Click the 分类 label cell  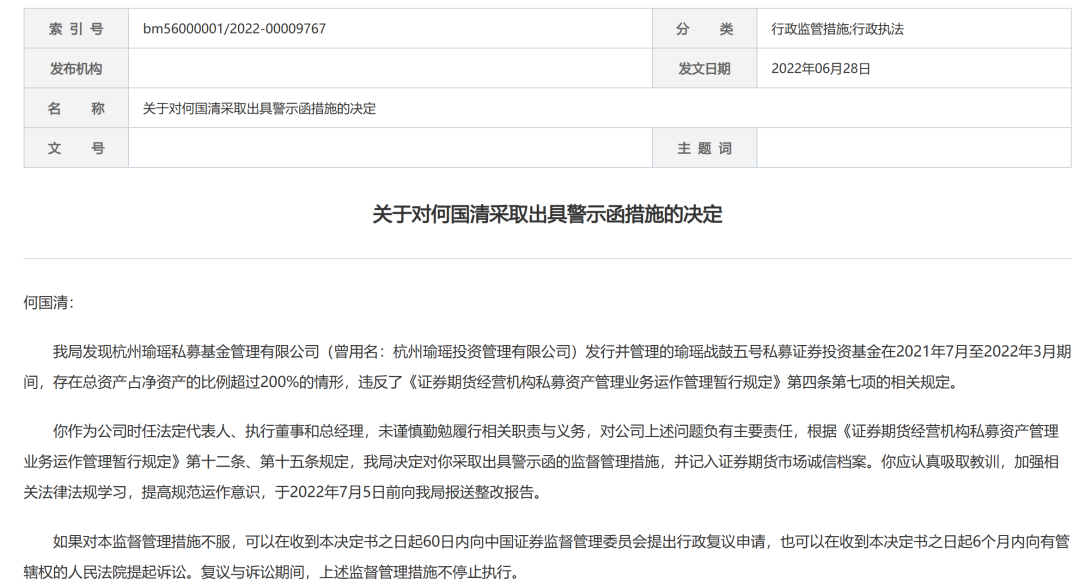(x=704, y=29)
